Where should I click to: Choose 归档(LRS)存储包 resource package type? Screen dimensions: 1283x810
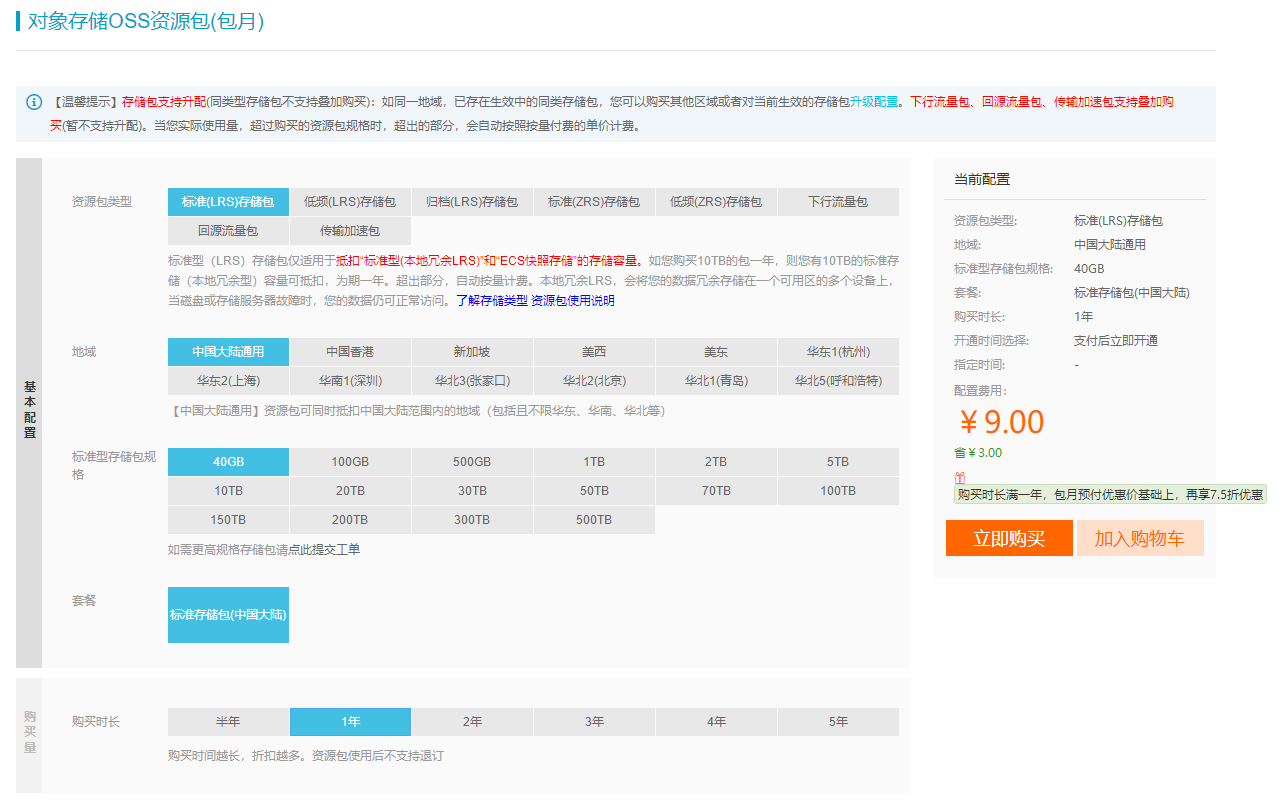tap(472, 202)
